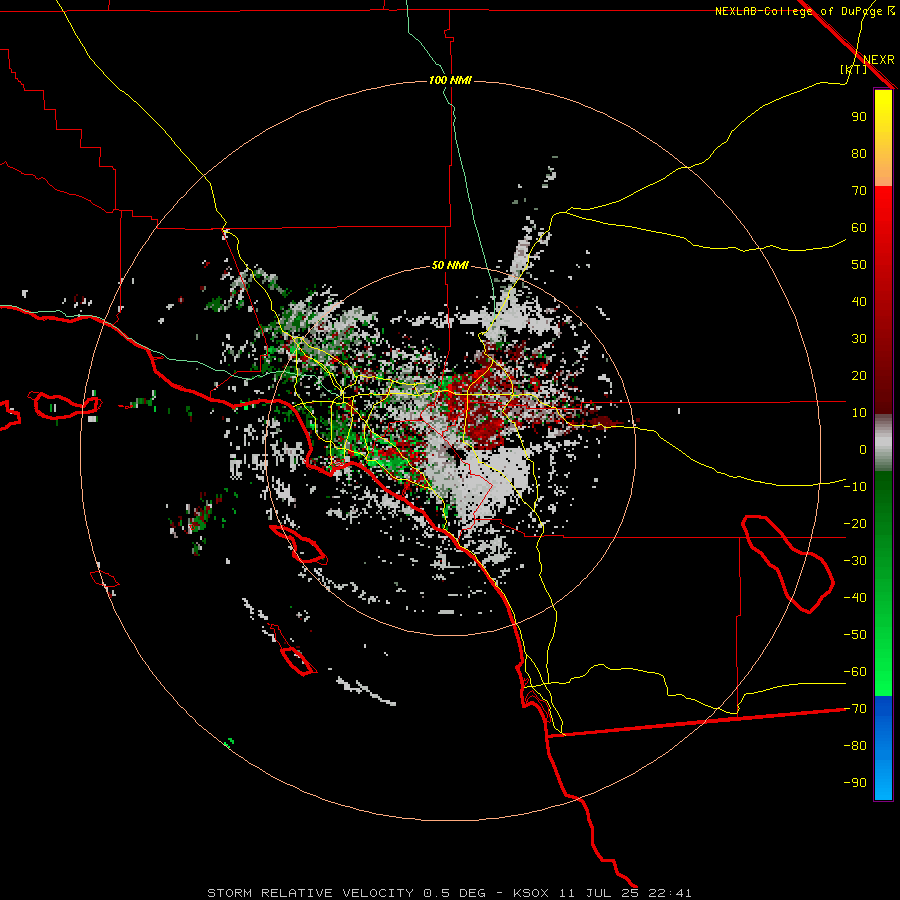This screenshot has width=900, height=900.
Task: Click the blue bottom segment of color bar
Action: (883, 748)
